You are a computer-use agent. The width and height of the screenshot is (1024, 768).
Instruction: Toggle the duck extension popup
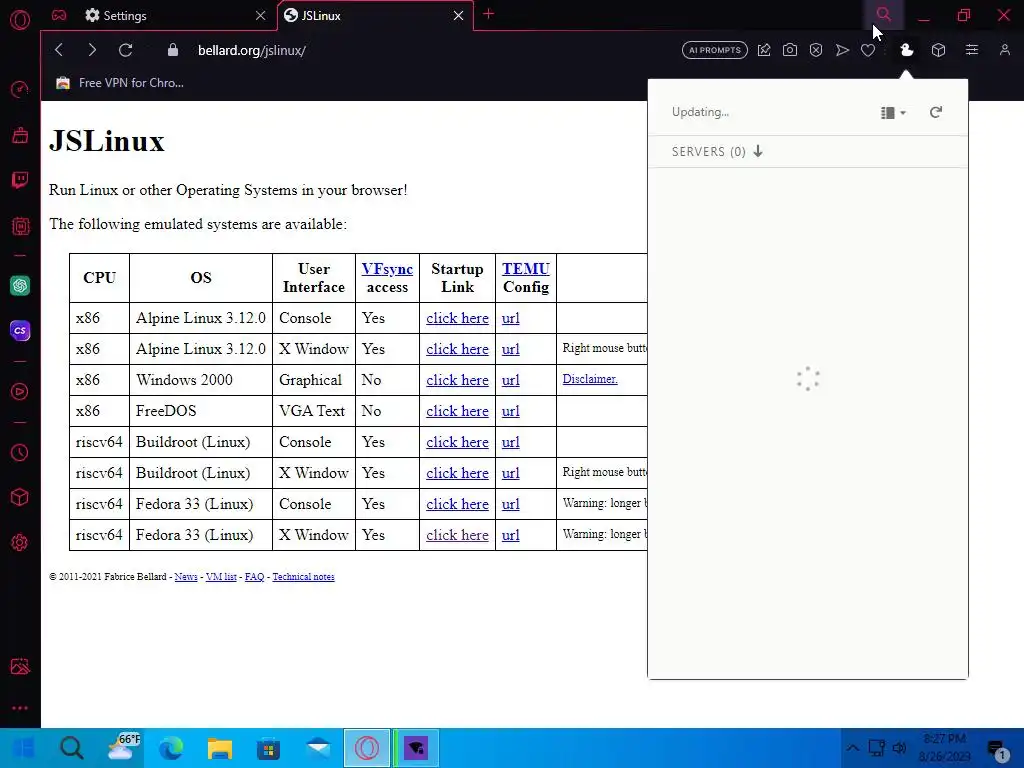(x=906, y=50)
